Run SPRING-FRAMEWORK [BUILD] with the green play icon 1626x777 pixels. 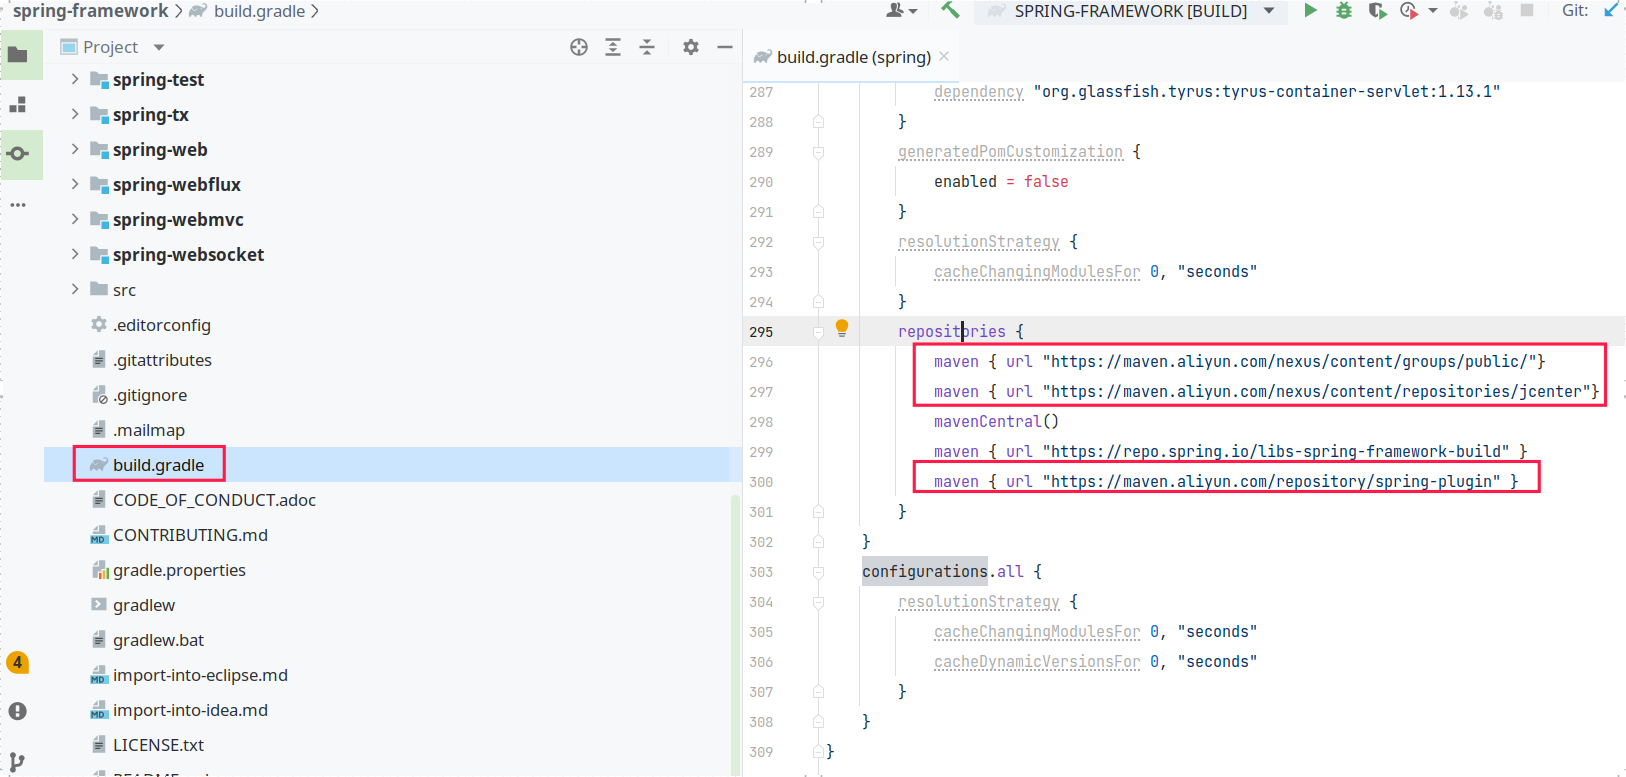tap(1310, 10)
